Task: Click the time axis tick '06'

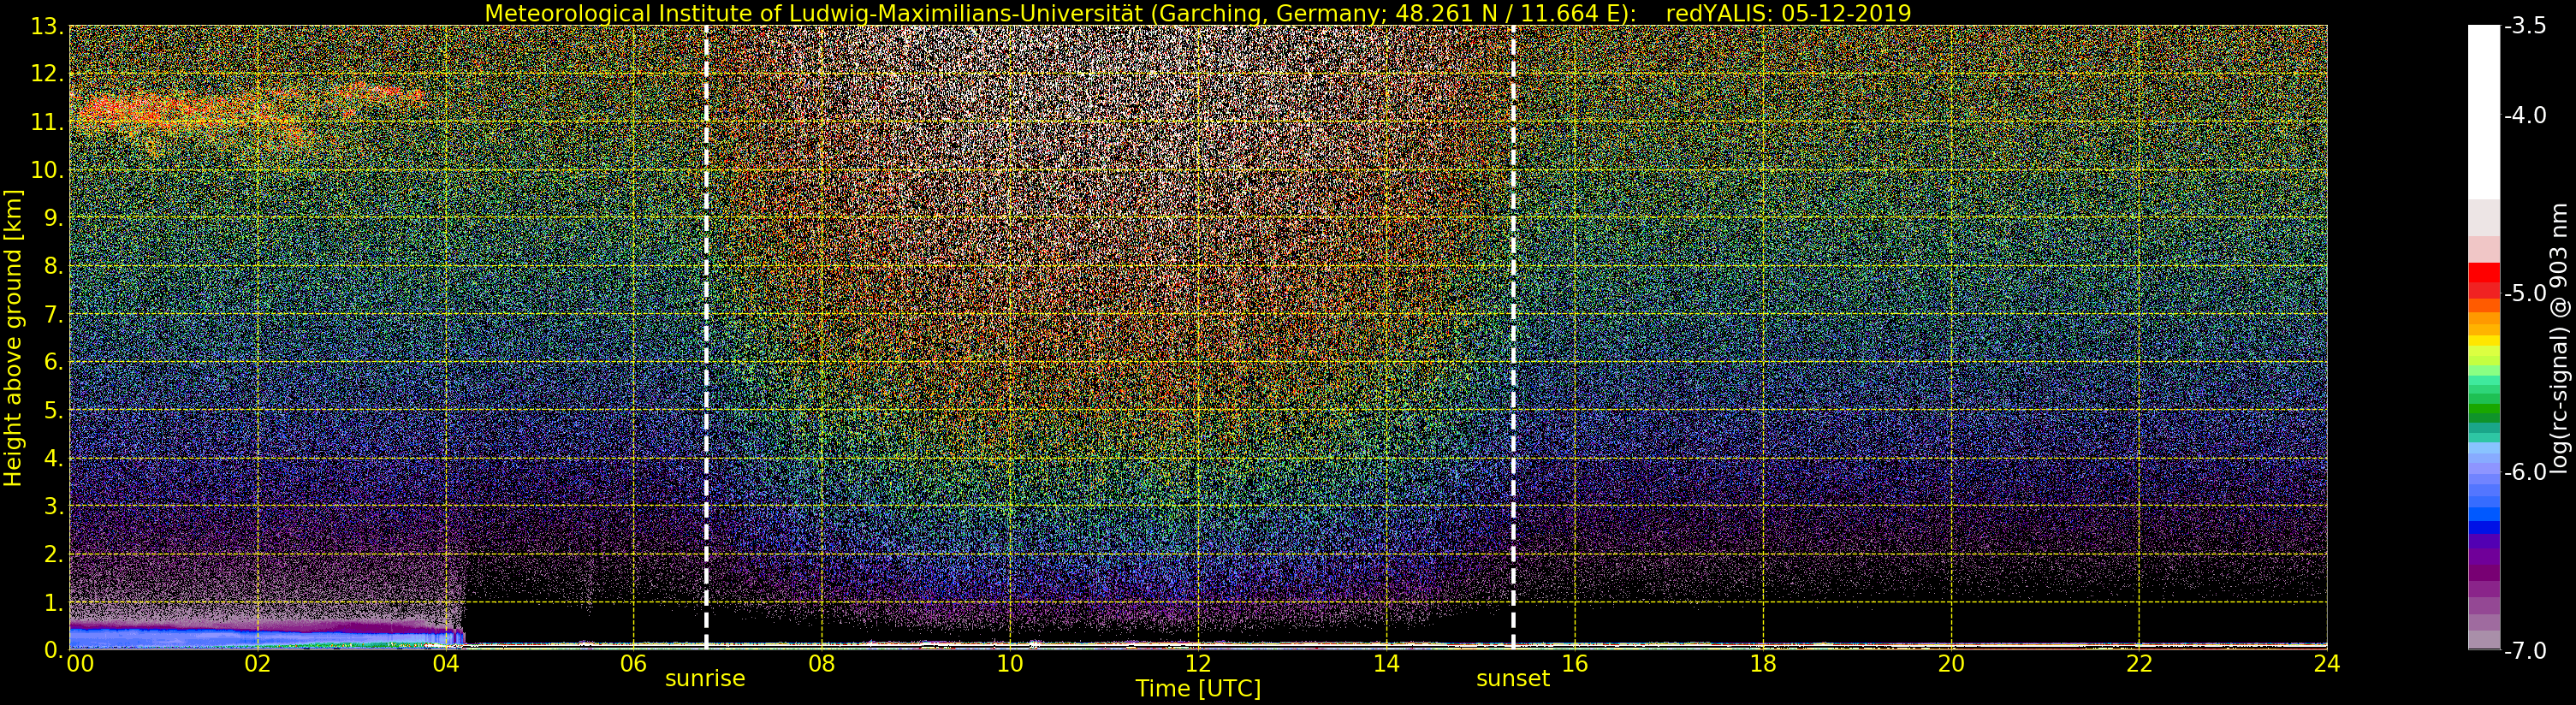Action: coord(633,663)
